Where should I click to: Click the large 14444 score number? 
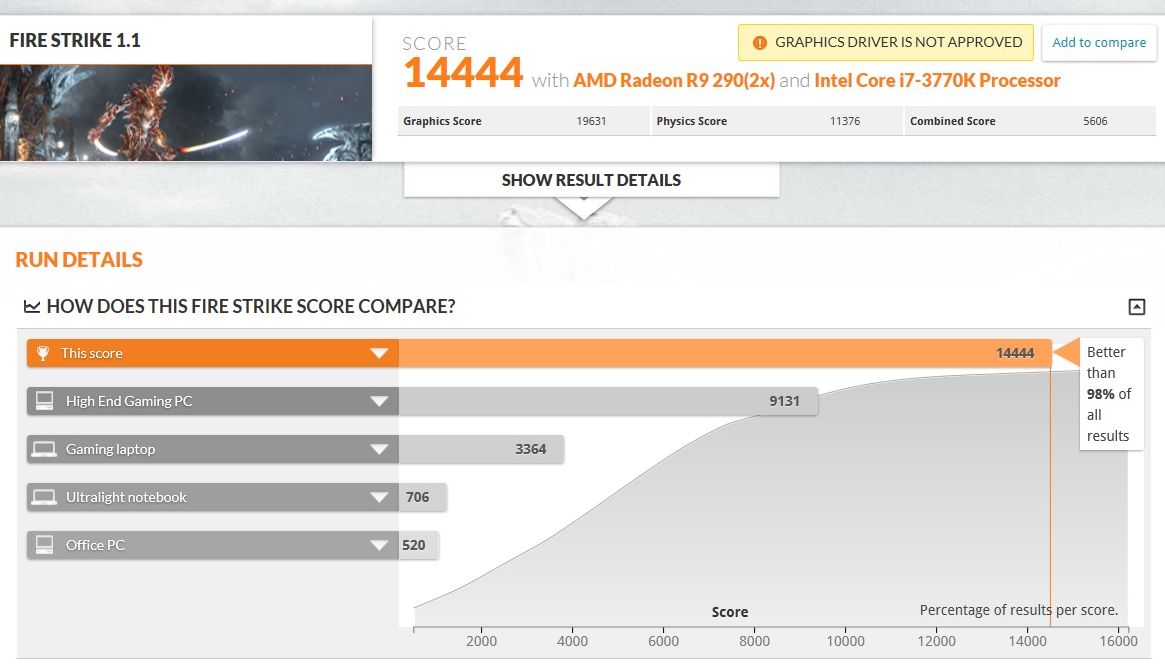click(464, 73)
